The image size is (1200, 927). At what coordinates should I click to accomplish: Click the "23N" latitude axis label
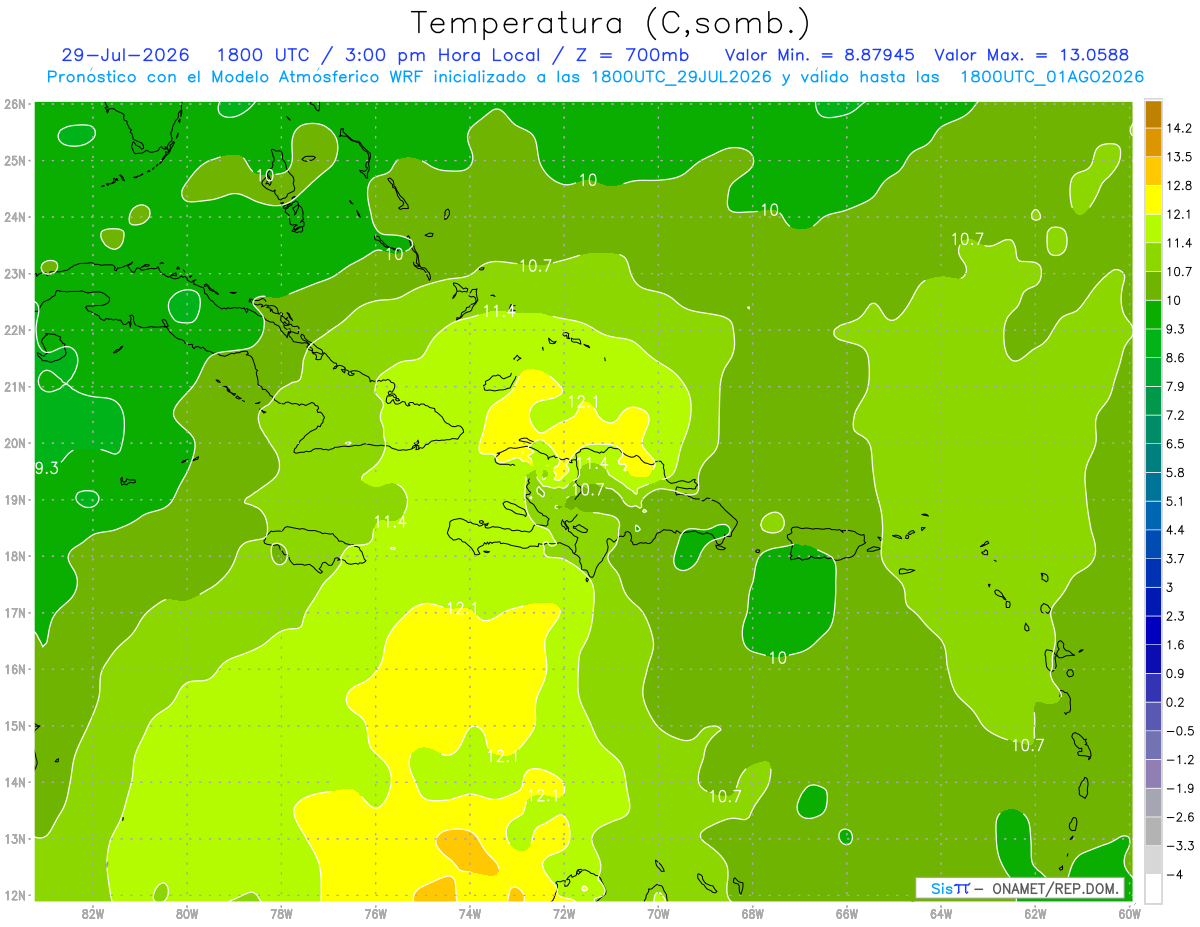(15, 274)
